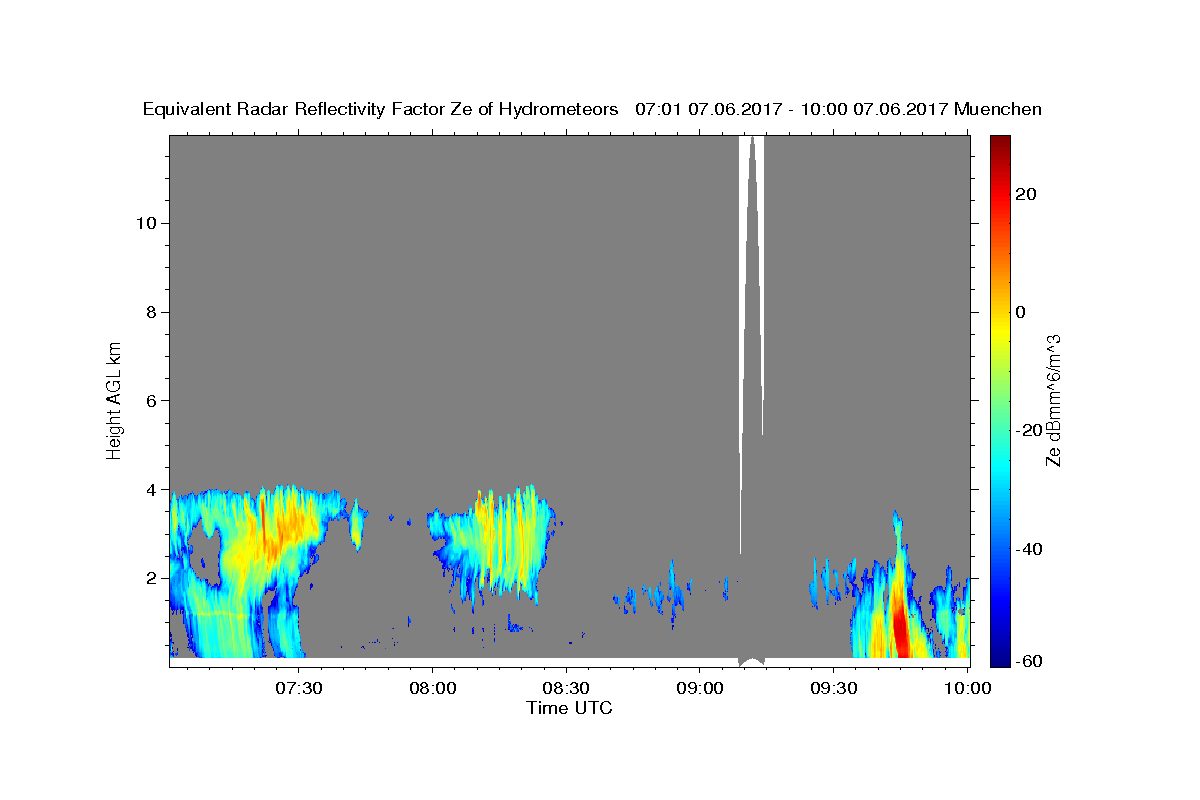The width and height of the screenshot is (1200, 800).
Task: Click the red high-reflectivity core near 09:45
Action: pos(901,626)
